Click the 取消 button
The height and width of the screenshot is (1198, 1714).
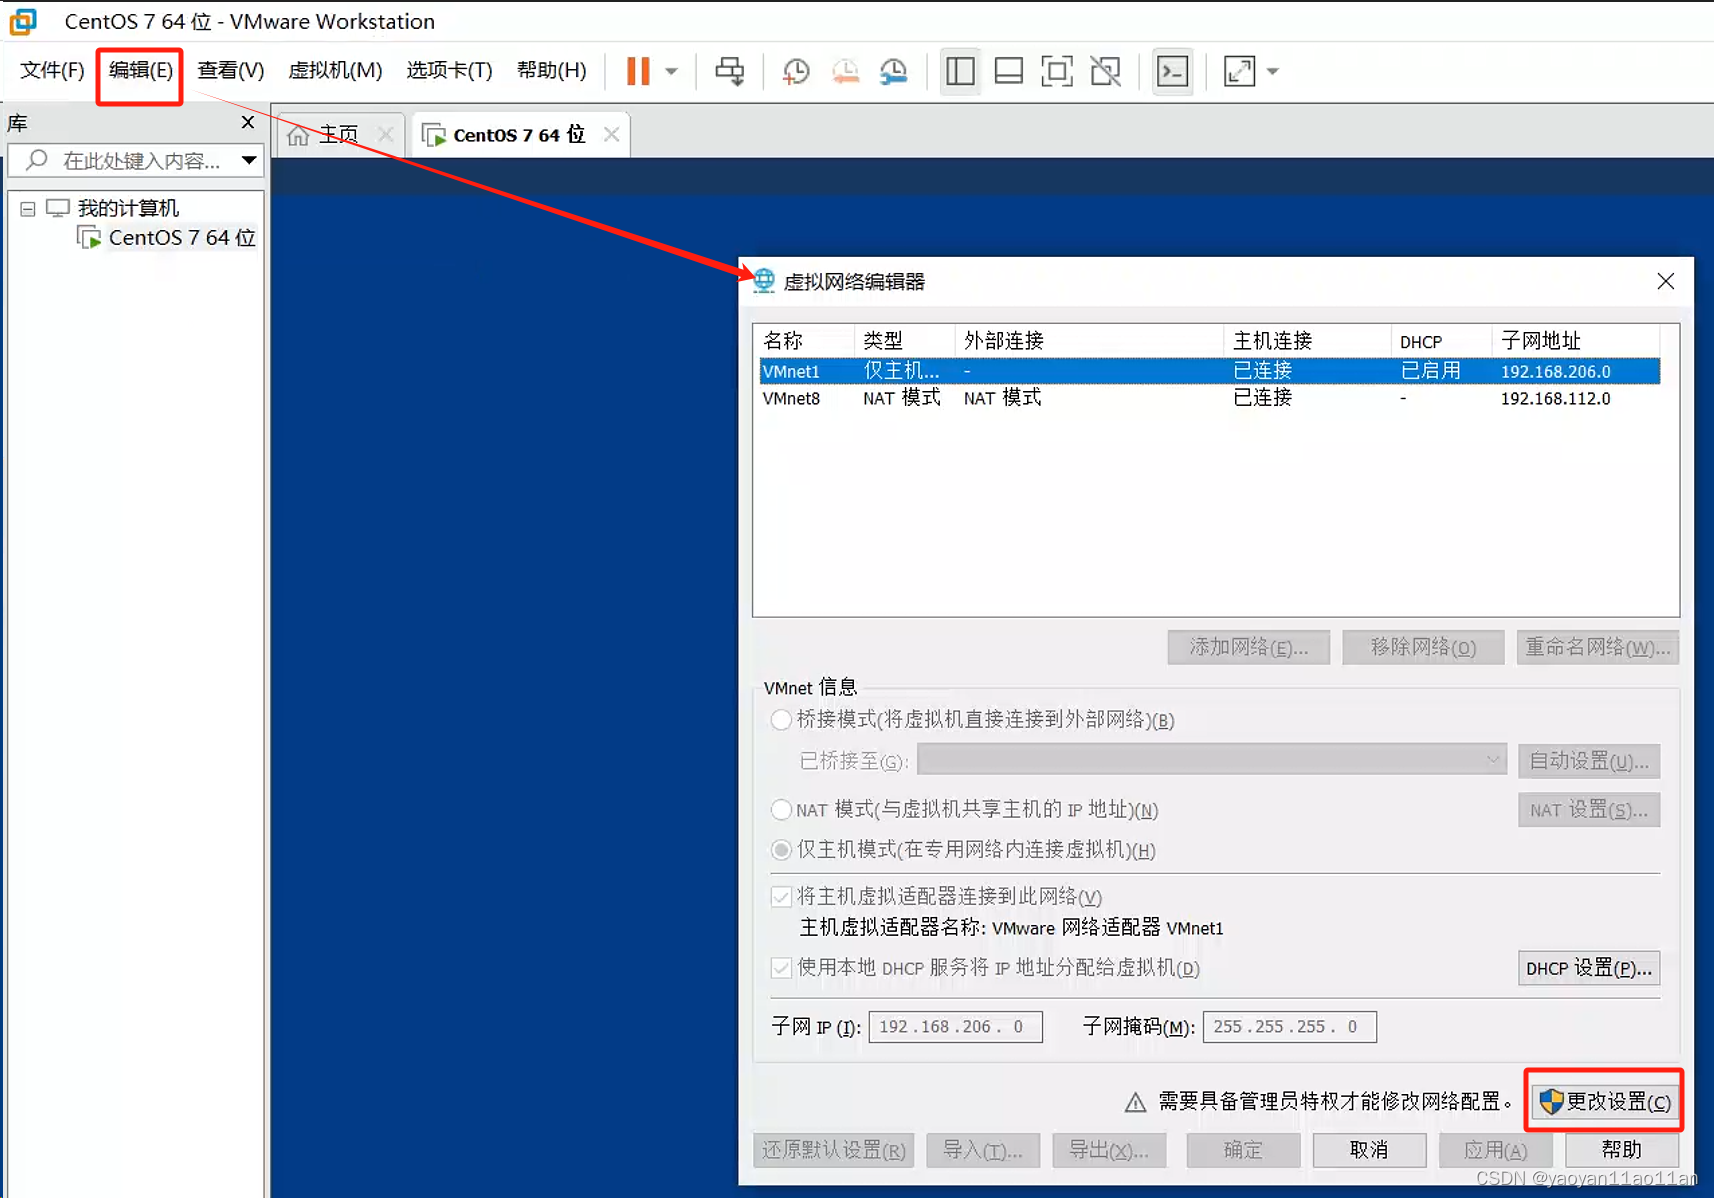(x=1369, y=1150)
